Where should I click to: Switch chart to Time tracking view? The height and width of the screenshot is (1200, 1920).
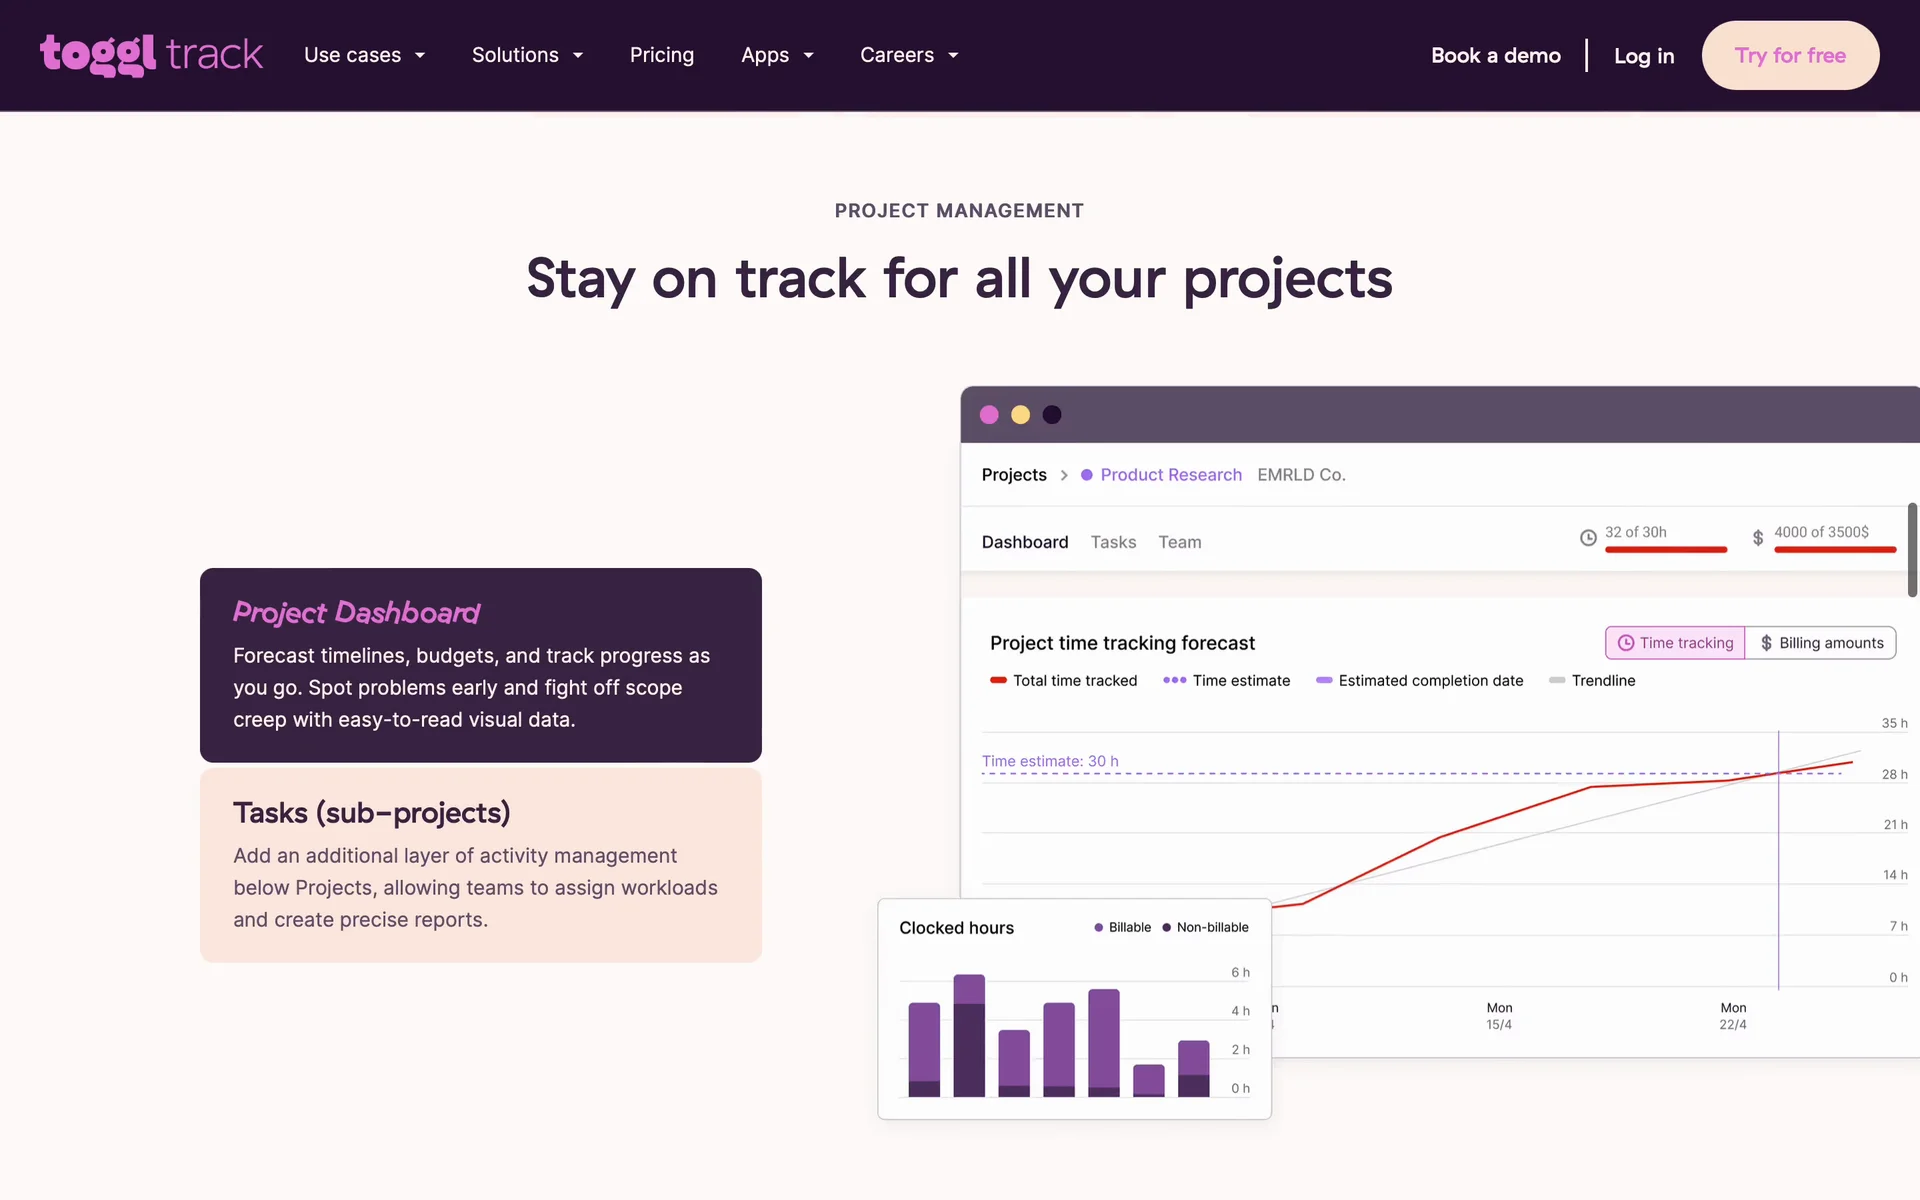click(x=1675, y=643)
